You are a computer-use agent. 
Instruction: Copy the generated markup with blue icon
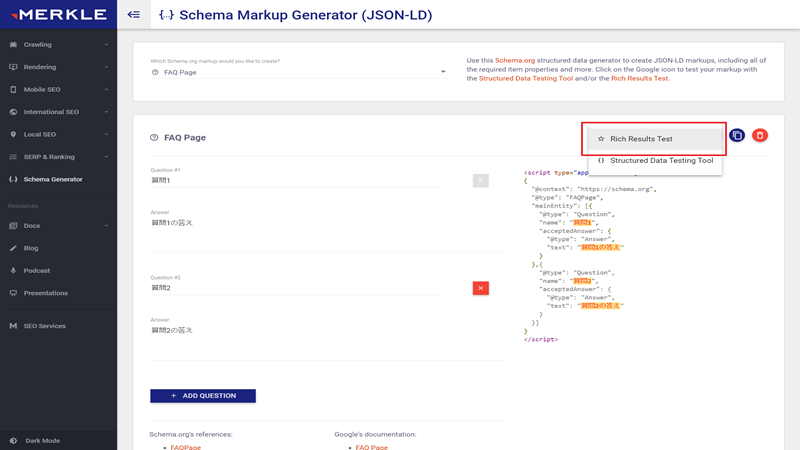(737, 135)
